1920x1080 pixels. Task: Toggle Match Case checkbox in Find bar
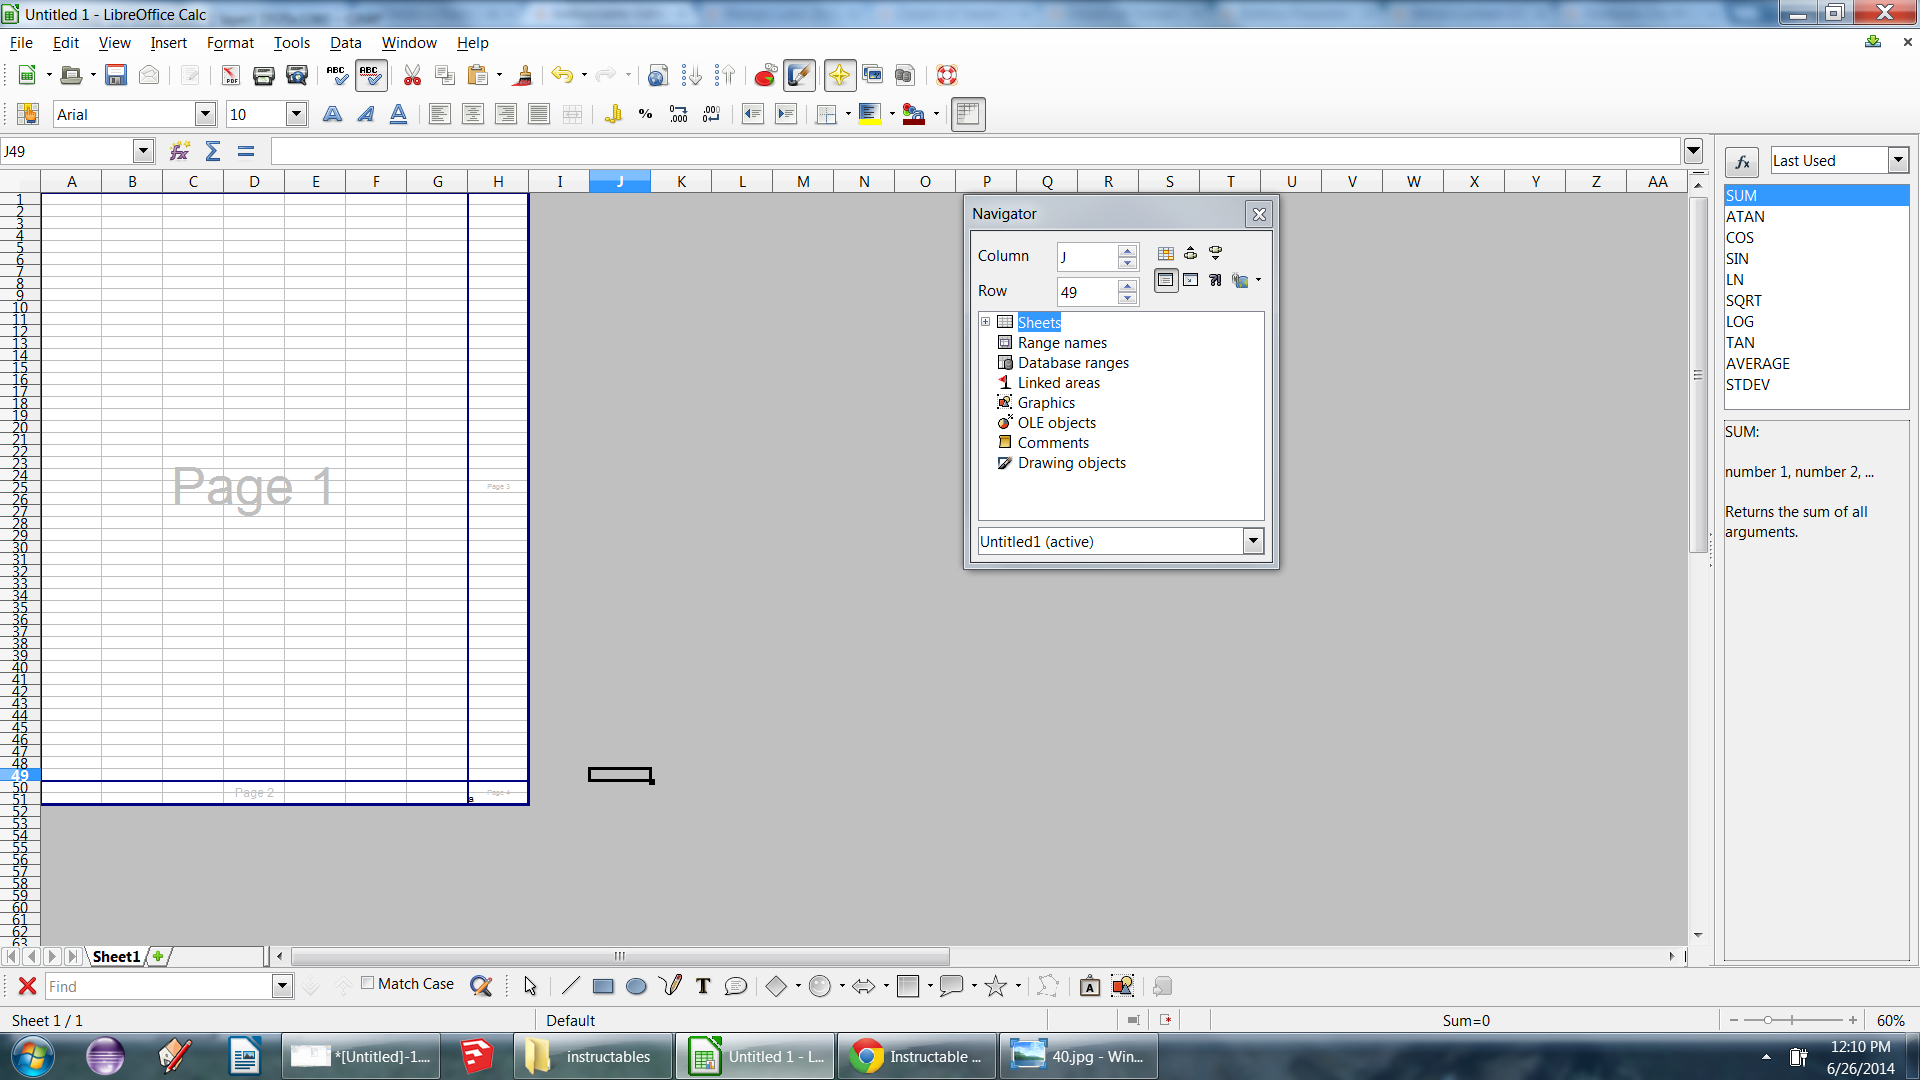click(367, 985)
